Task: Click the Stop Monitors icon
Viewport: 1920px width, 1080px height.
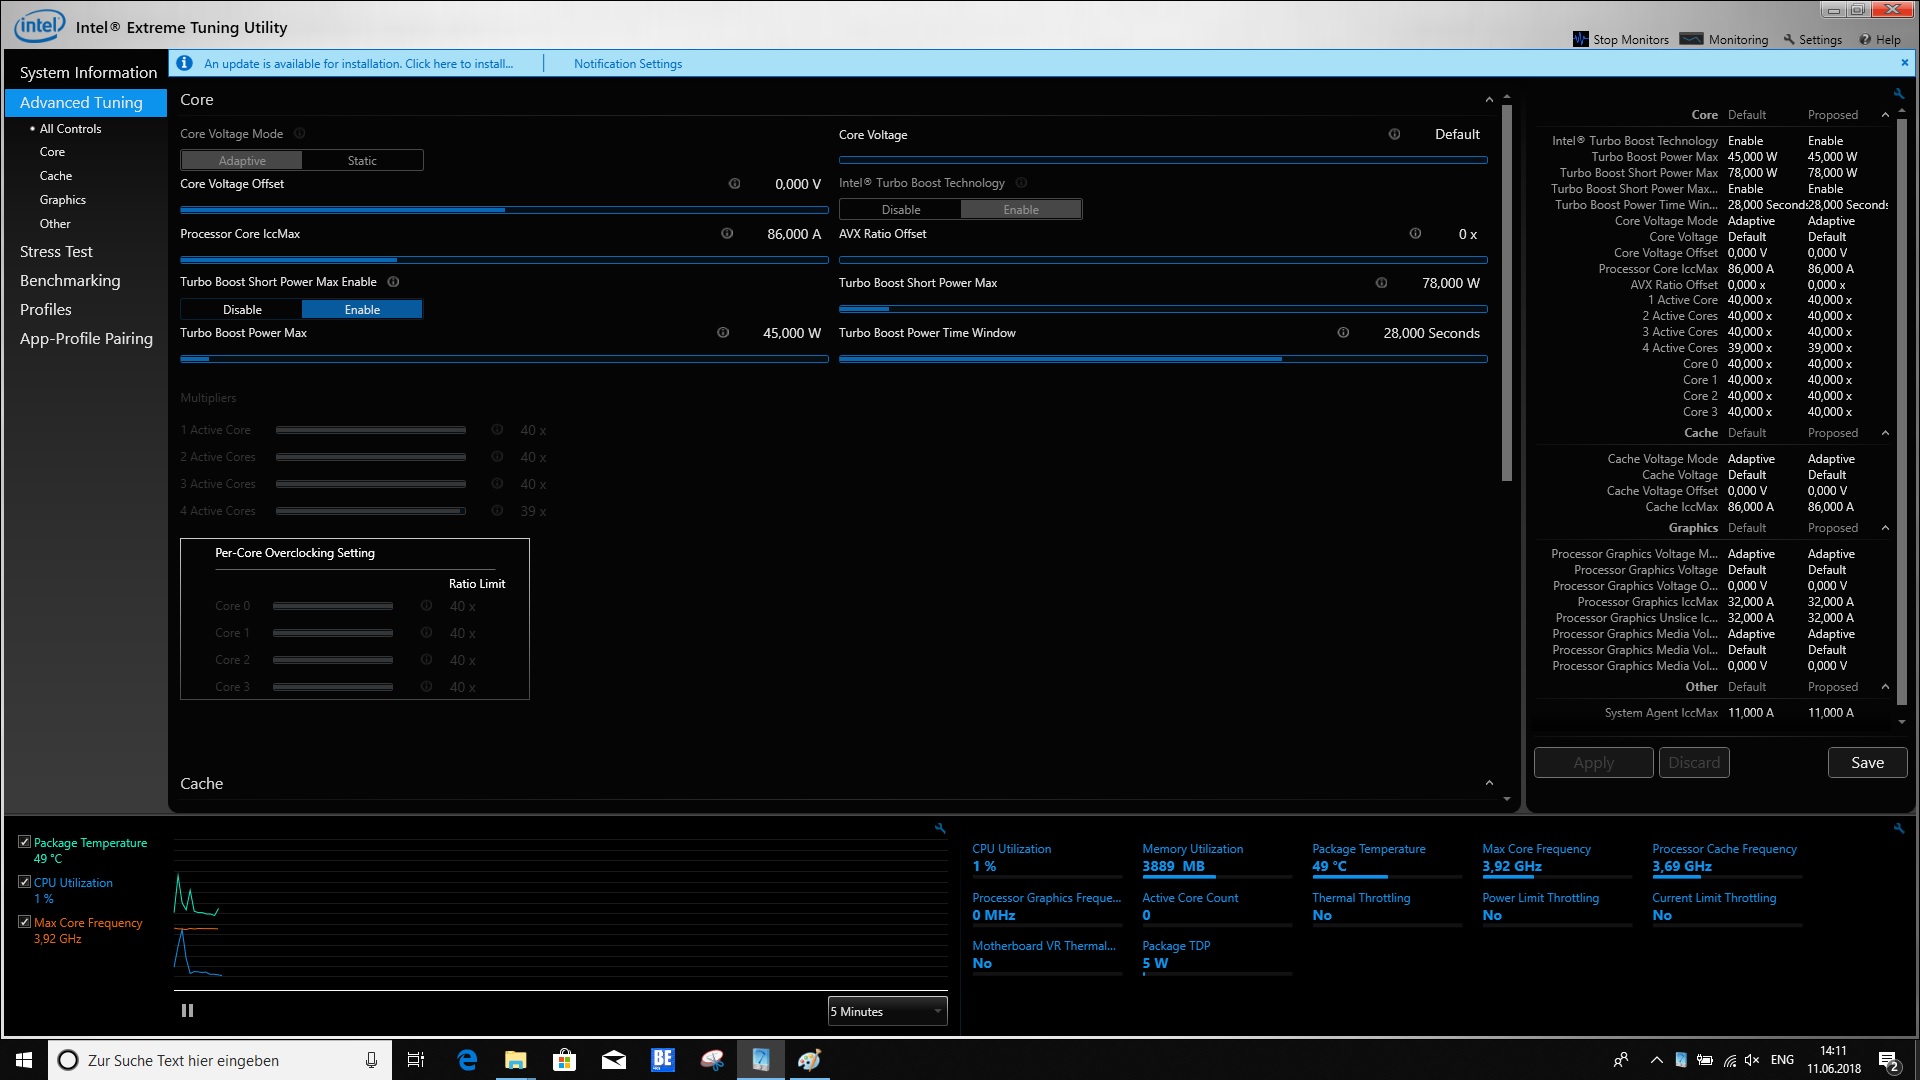Action: [x=1580, y=39]
